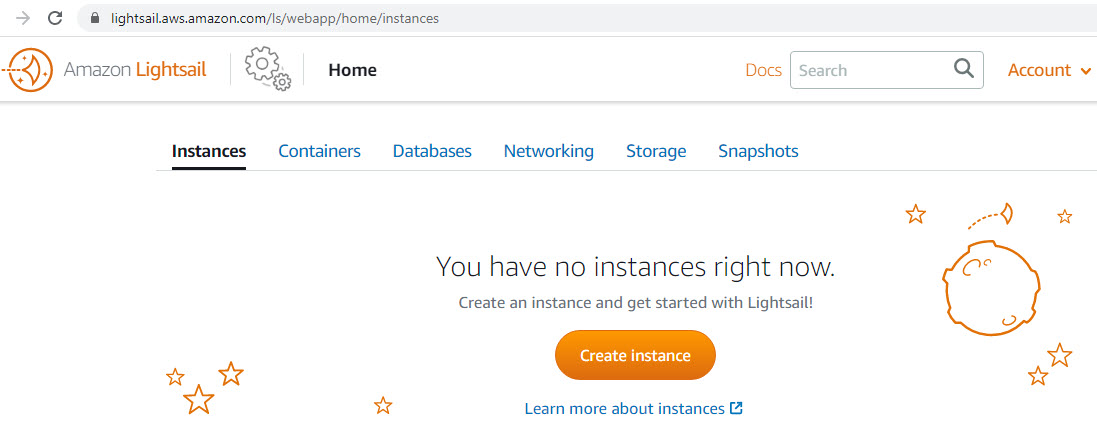Image resolution: width=1097 pixels, height=421 pixels.
Task: Open the Databases tab
Action: (x=432, y=151)
